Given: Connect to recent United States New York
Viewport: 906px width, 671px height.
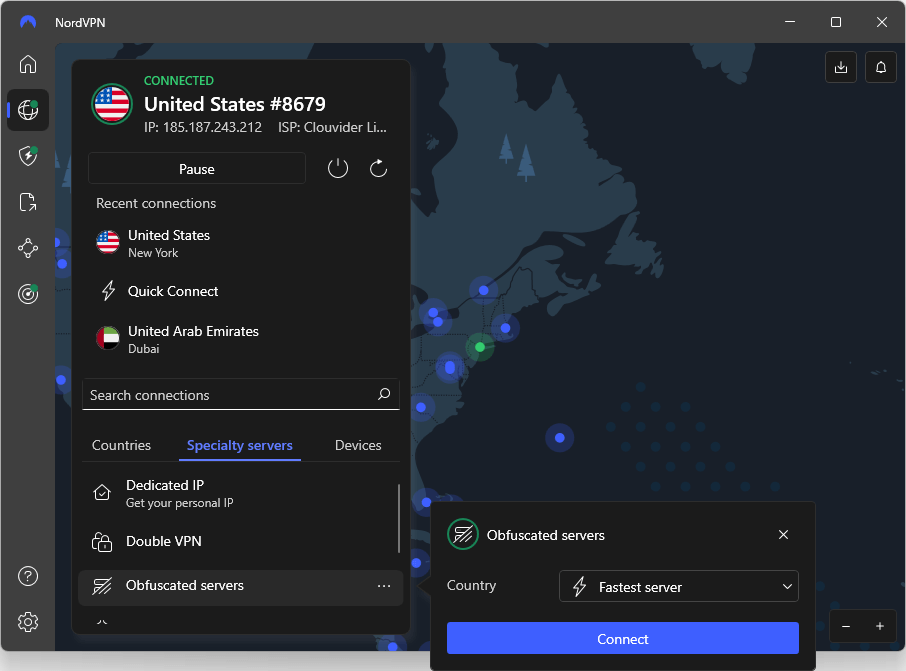Looking at the screenshot, I should click(x=239, y=243).
